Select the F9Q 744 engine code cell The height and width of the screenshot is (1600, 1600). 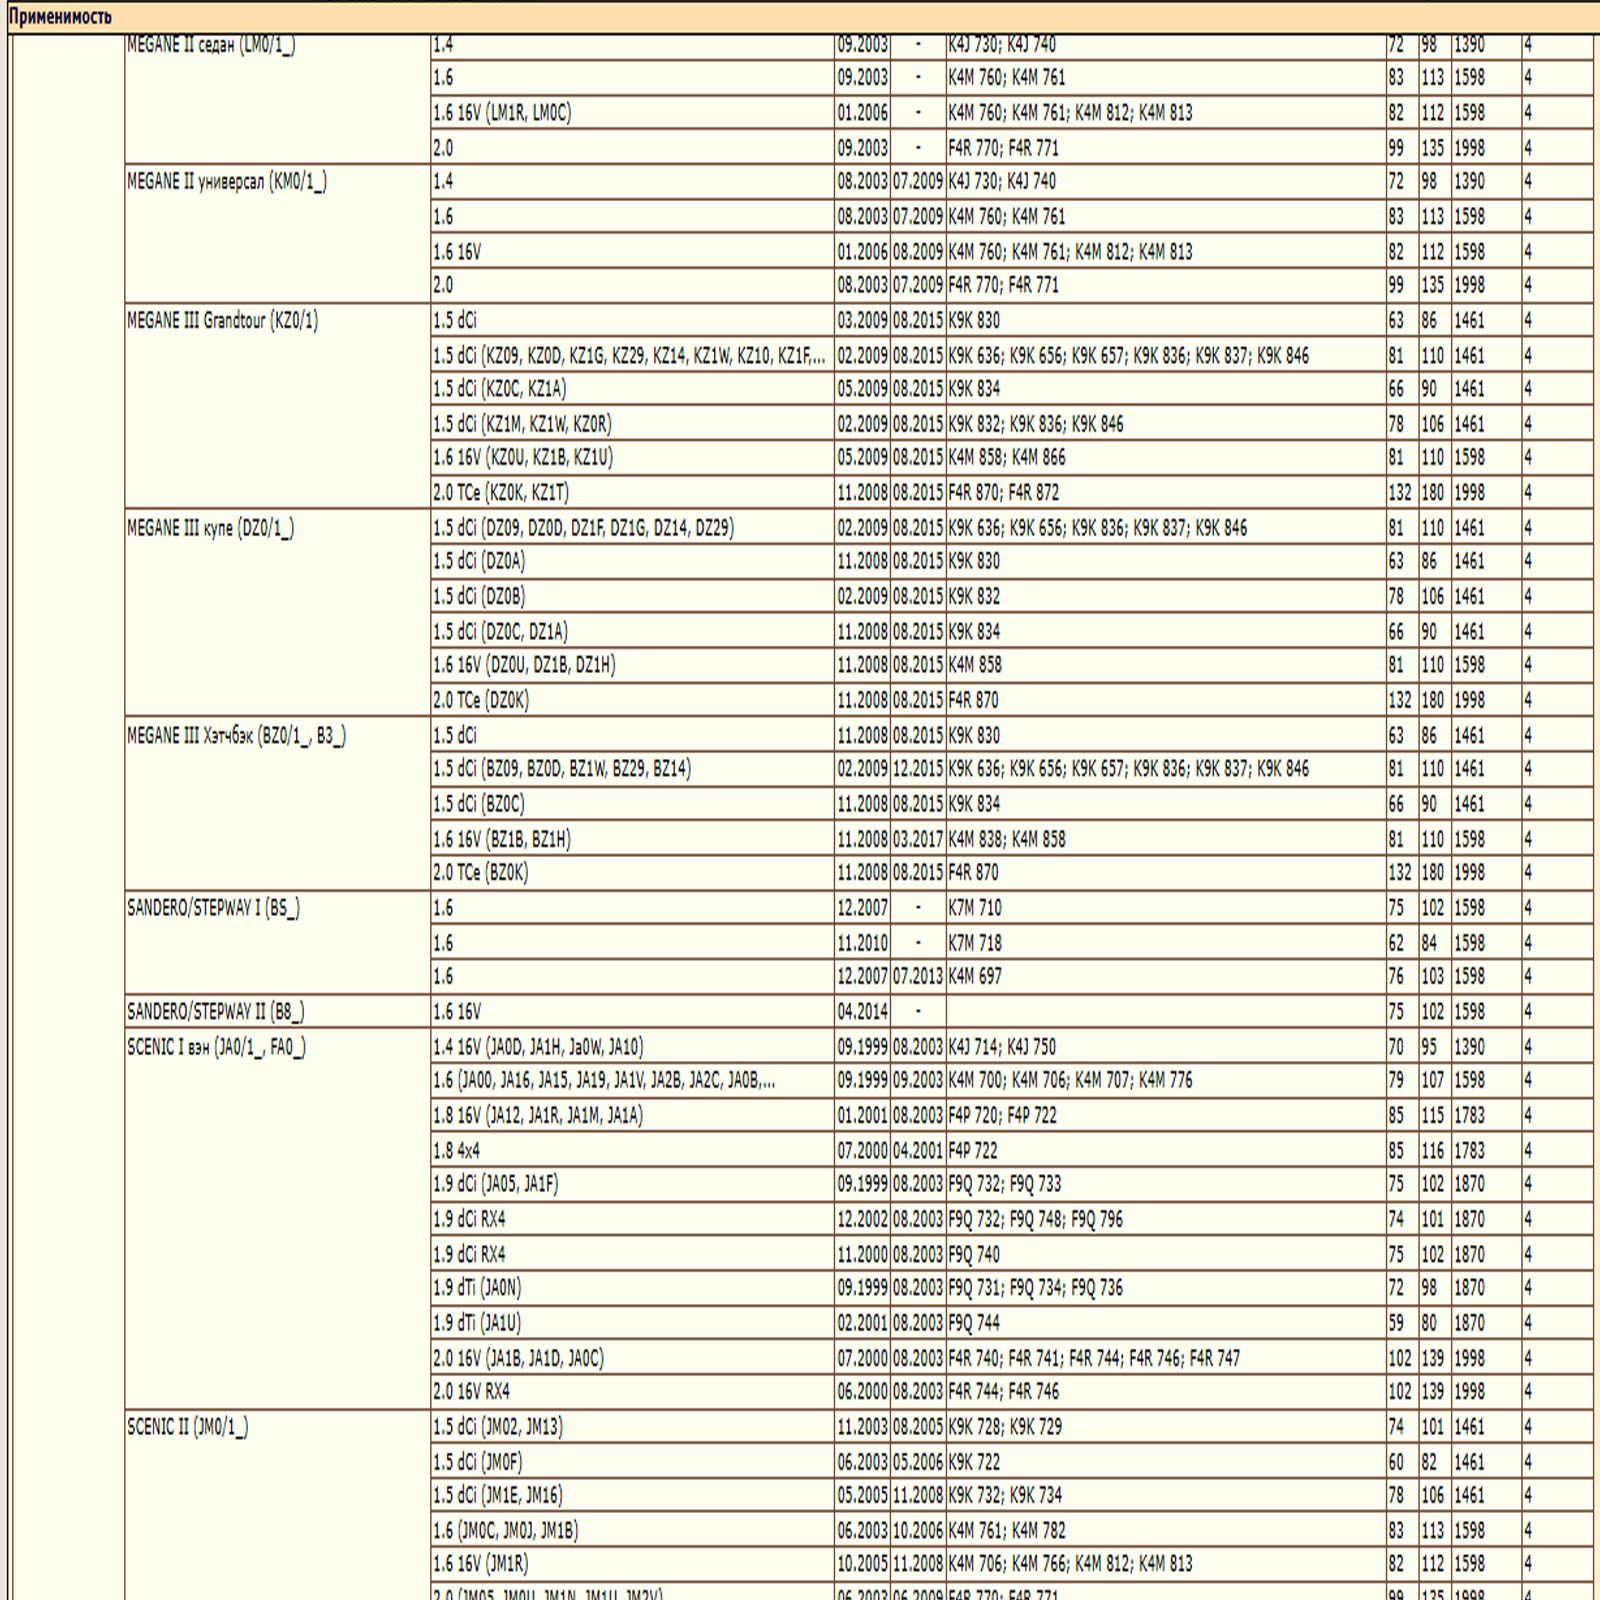974,1323
